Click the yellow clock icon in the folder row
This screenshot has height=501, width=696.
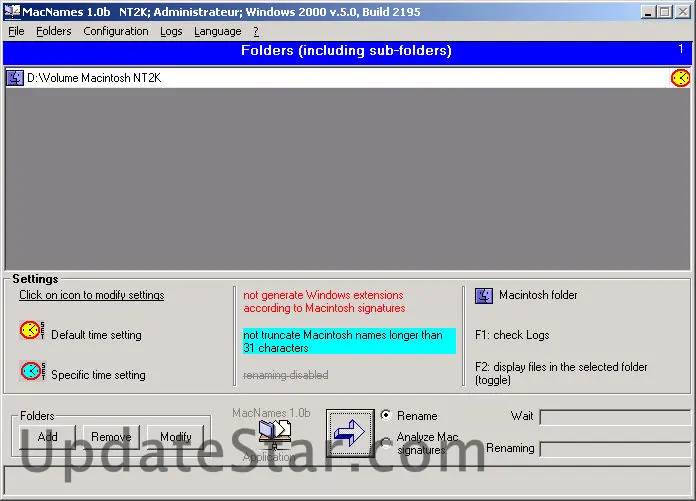click(680, 78)
